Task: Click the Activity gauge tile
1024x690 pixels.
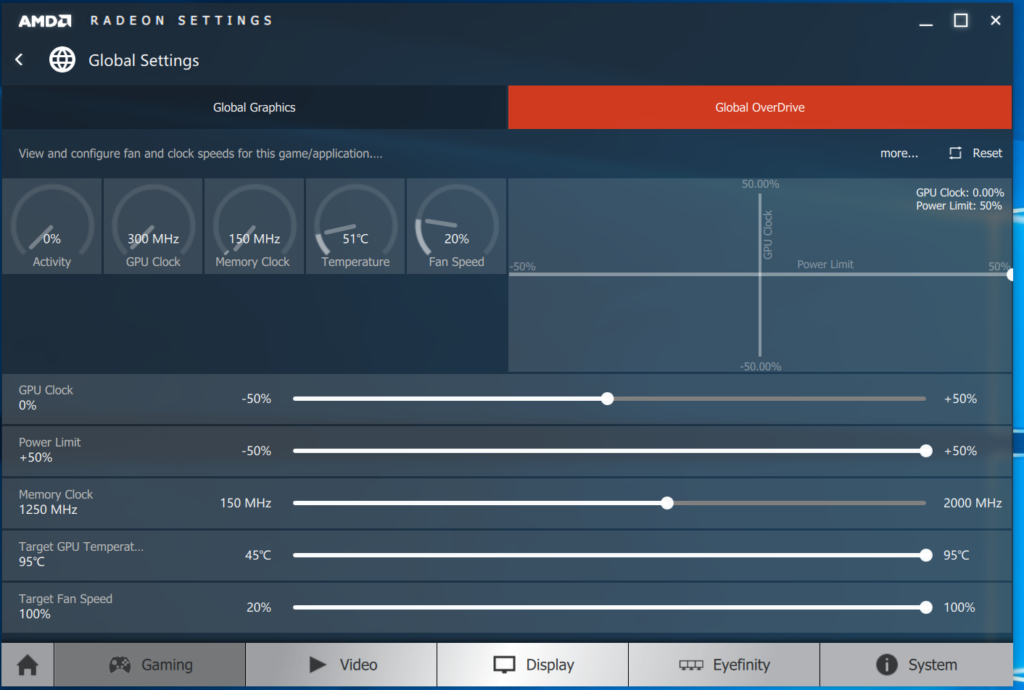Action: [52, 226]
